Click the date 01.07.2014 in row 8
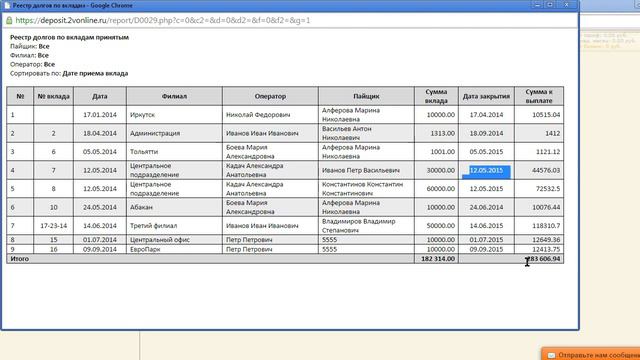 [x=100, y=240]
